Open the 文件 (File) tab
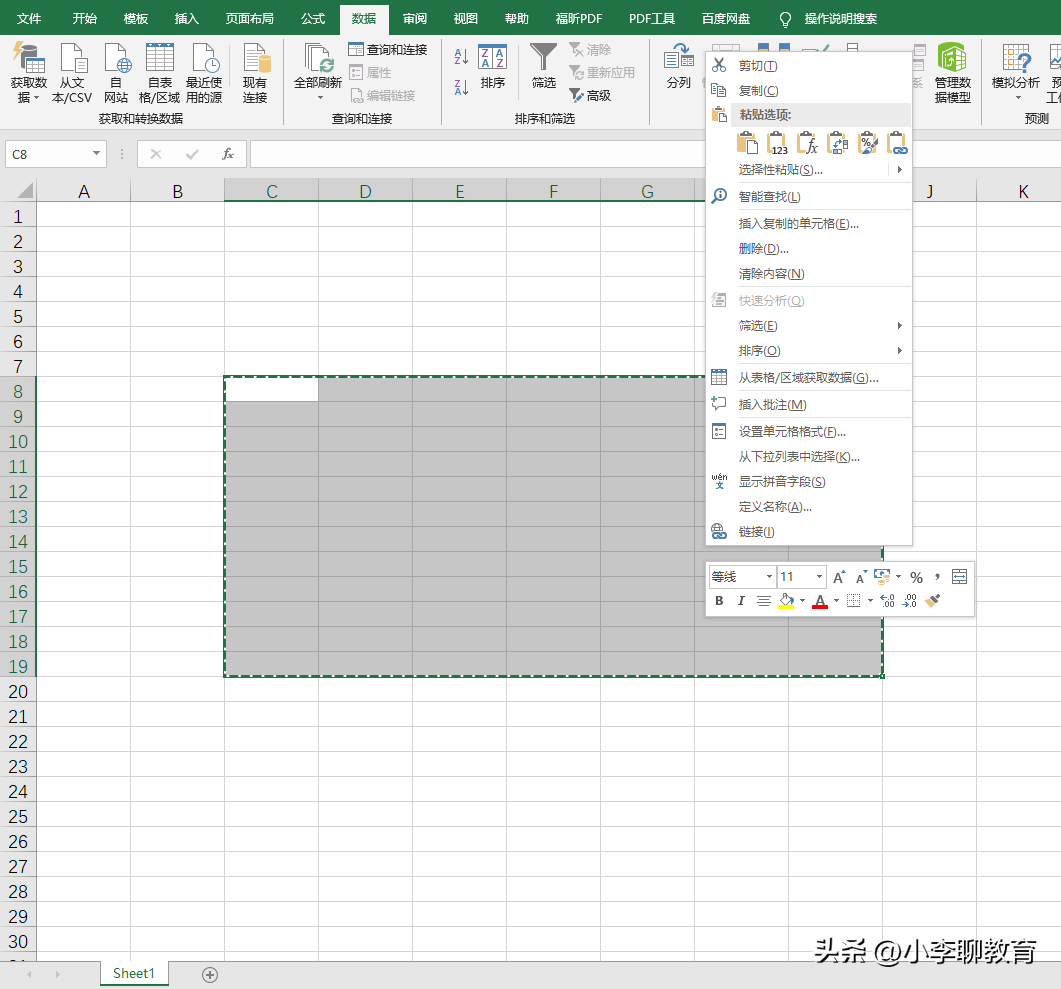 click(x=29, y=18)
